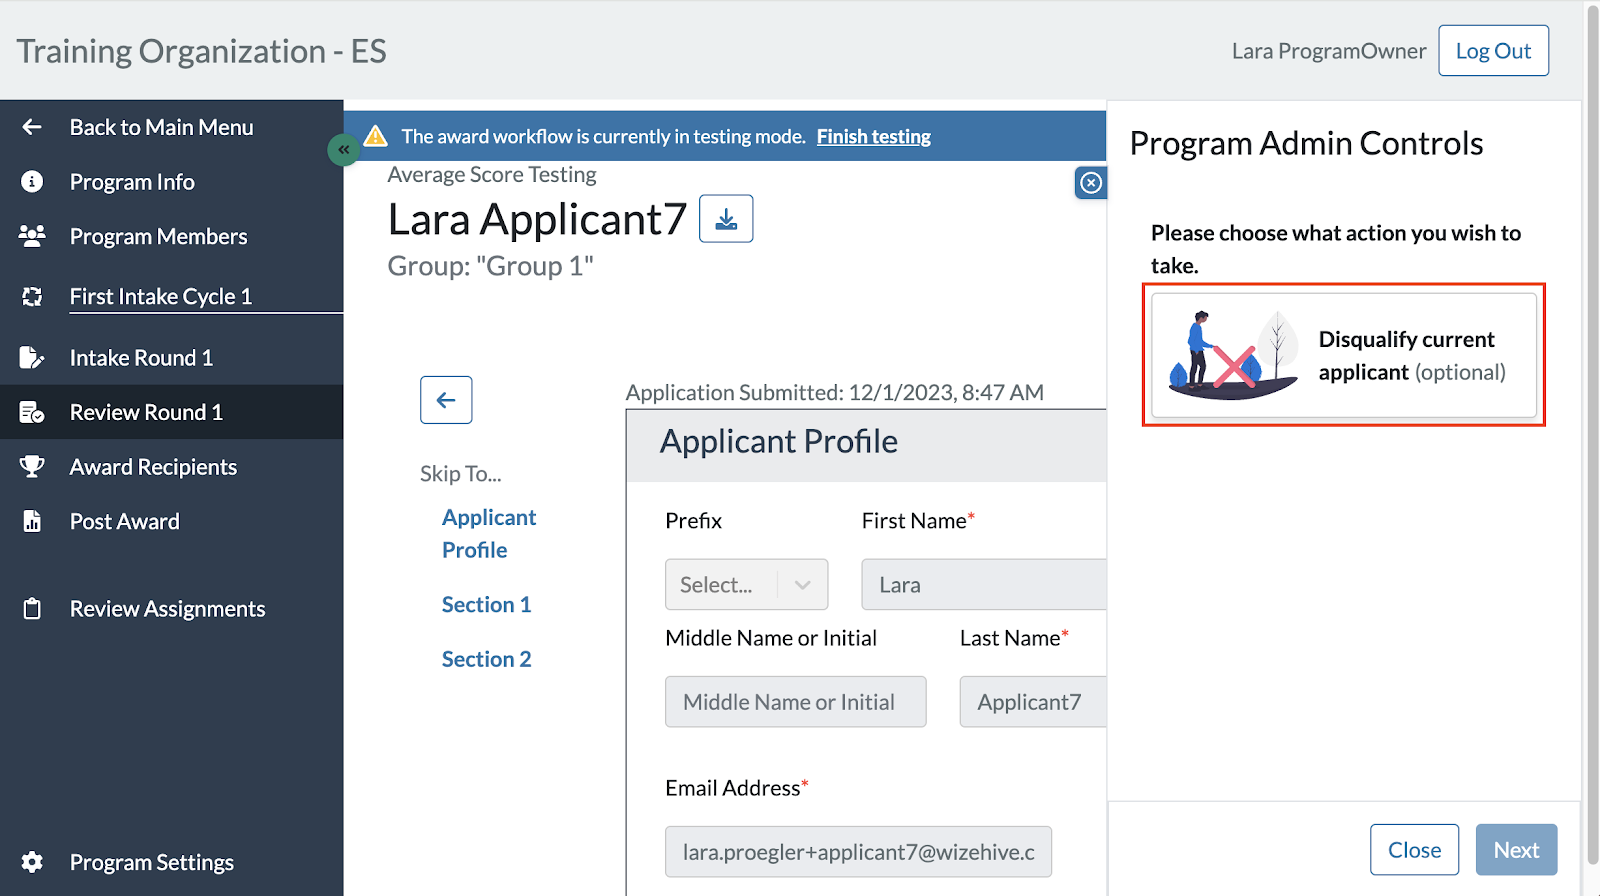Click the download applicant icon
1600x896 pixels.
coord(726,219)
